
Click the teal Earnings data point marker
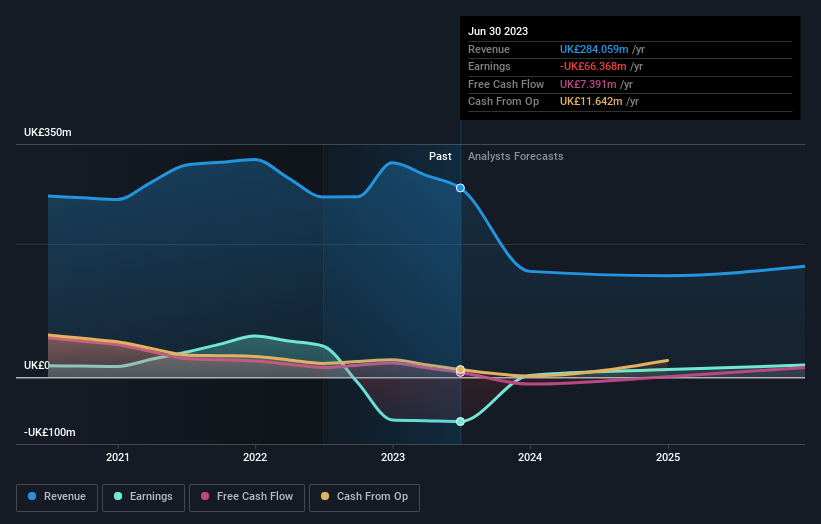[x=460, y=421]
